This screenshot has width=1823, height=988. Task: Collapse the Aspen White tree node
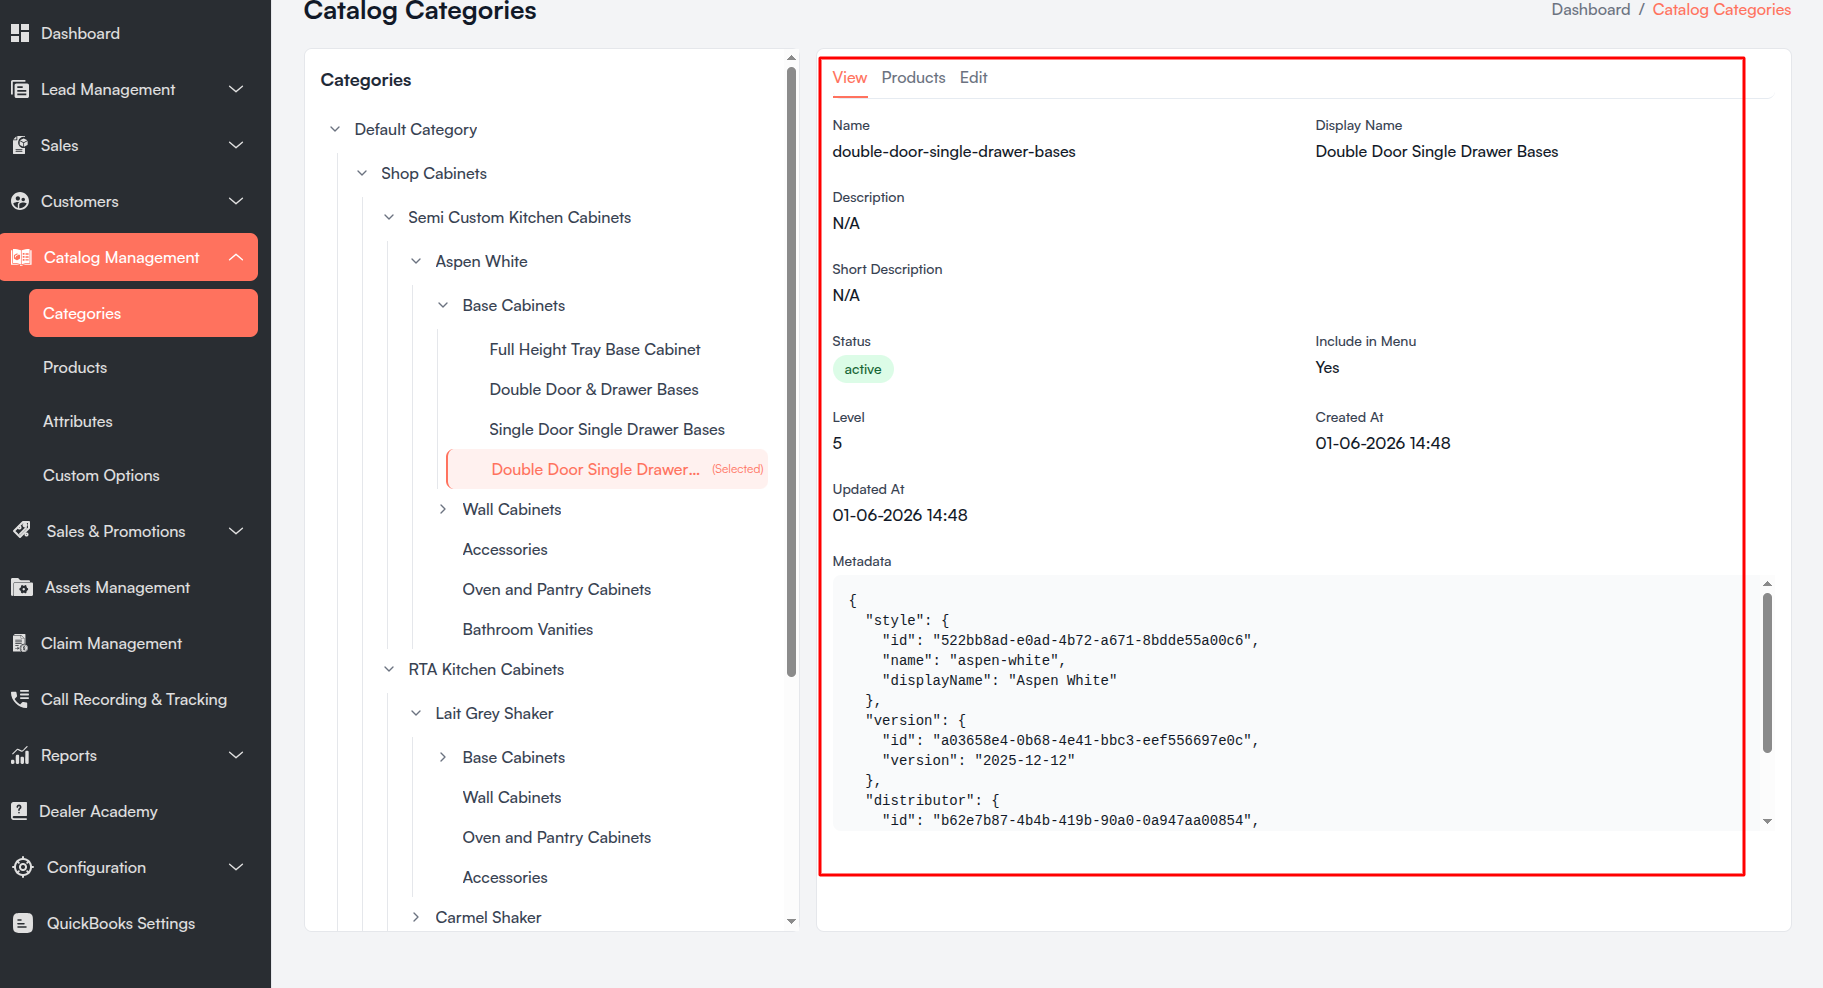[416, 261]
